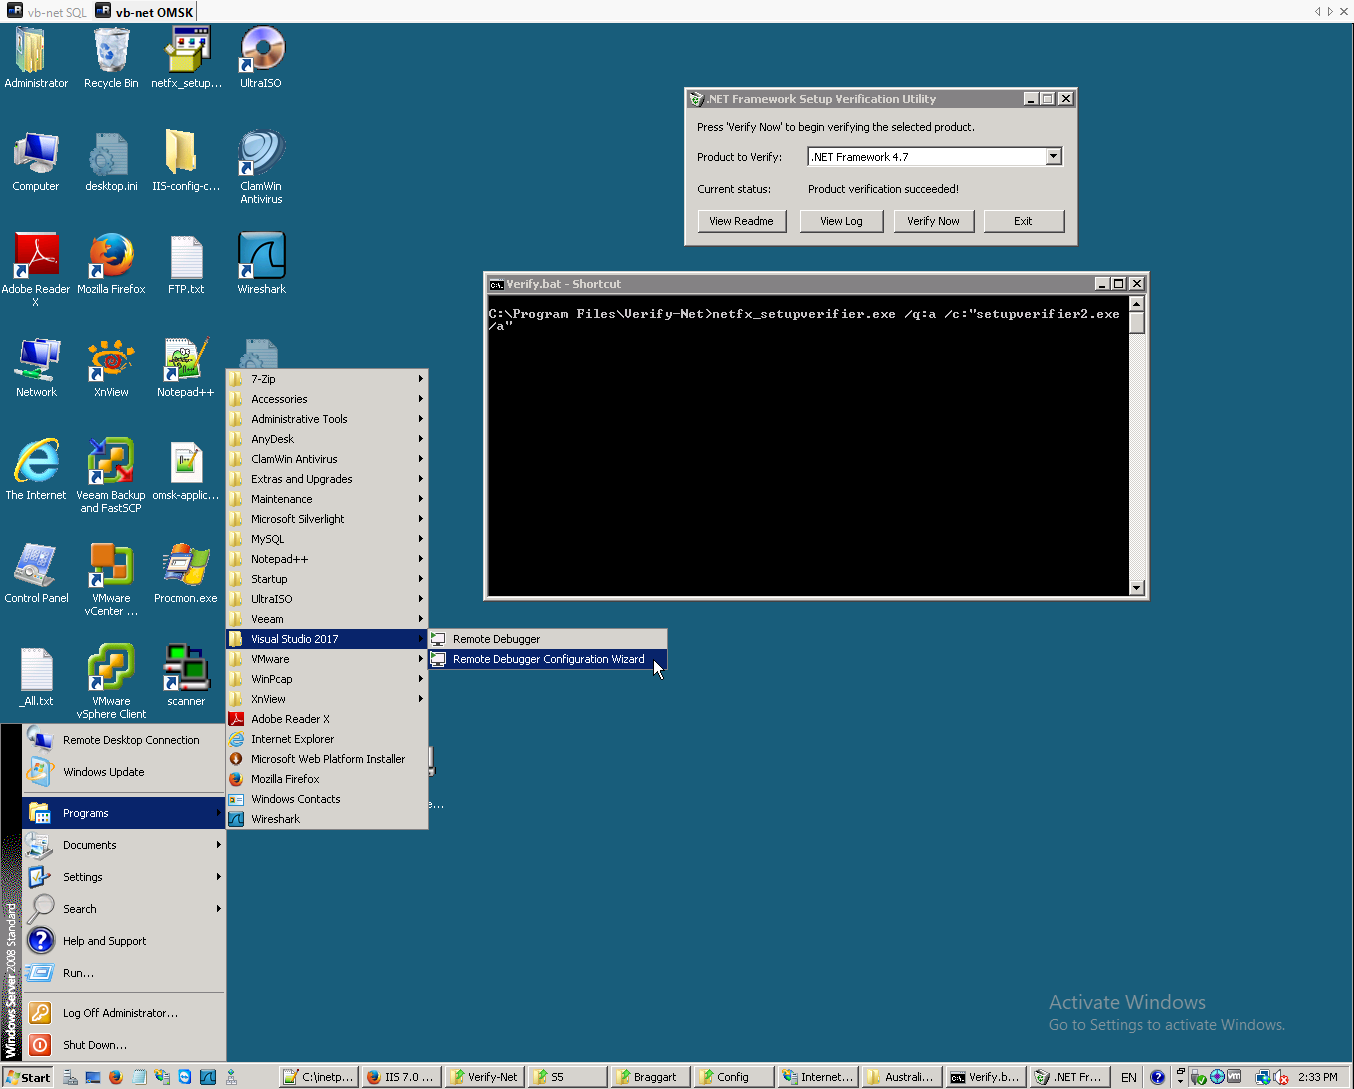Expand the Microsoft Silverlight submenu
The height and width of the screenshot is (1089, 1354).
click(327, 519)
